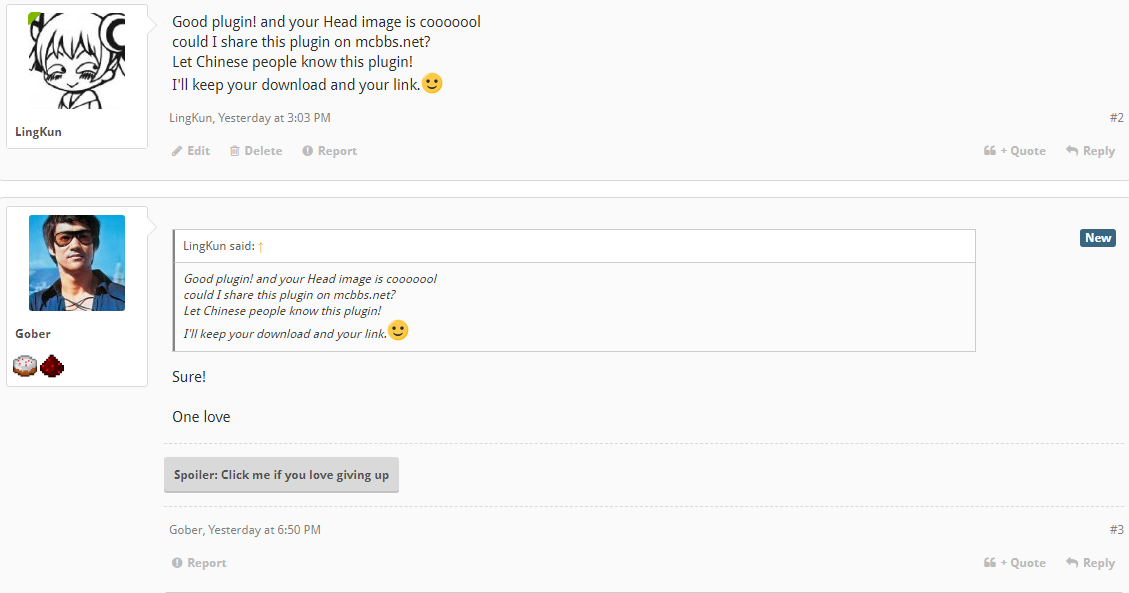1129x593 pixels.
Task: Click the smiley emoji in LingKun's post
Action: 432,84
